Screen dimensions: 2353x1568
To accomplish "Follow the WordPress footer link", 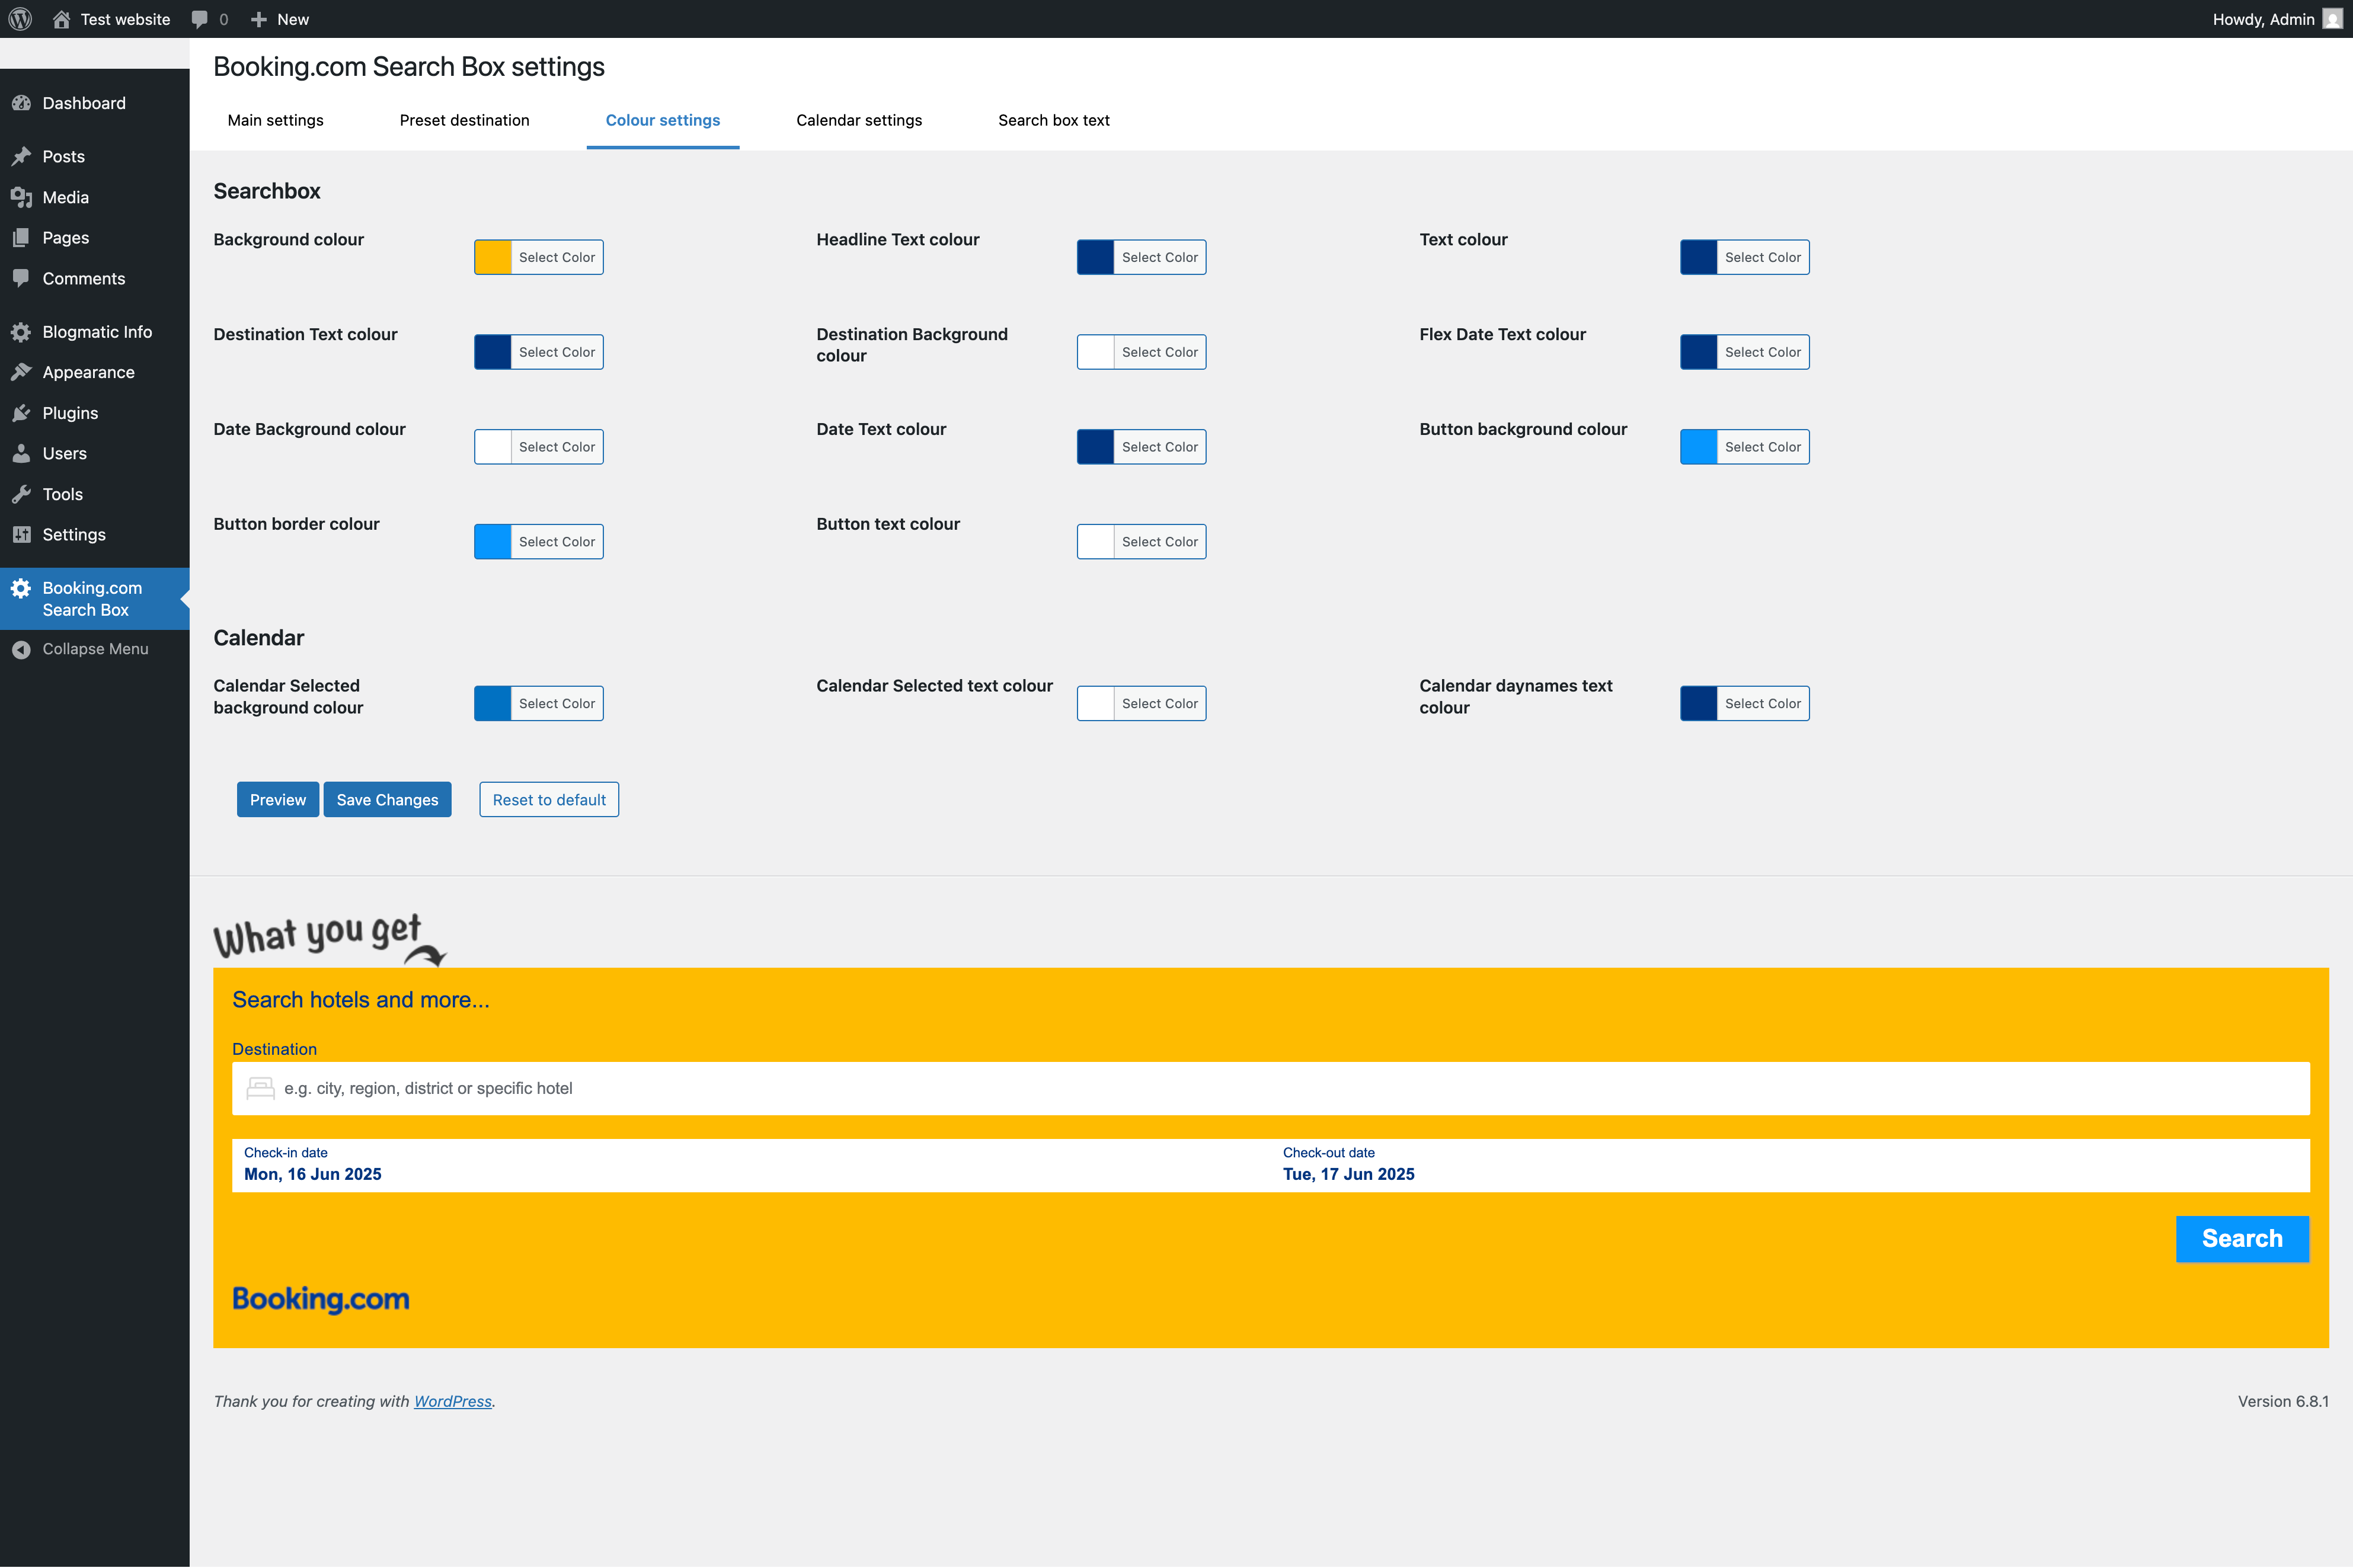I will (453, 1401).
